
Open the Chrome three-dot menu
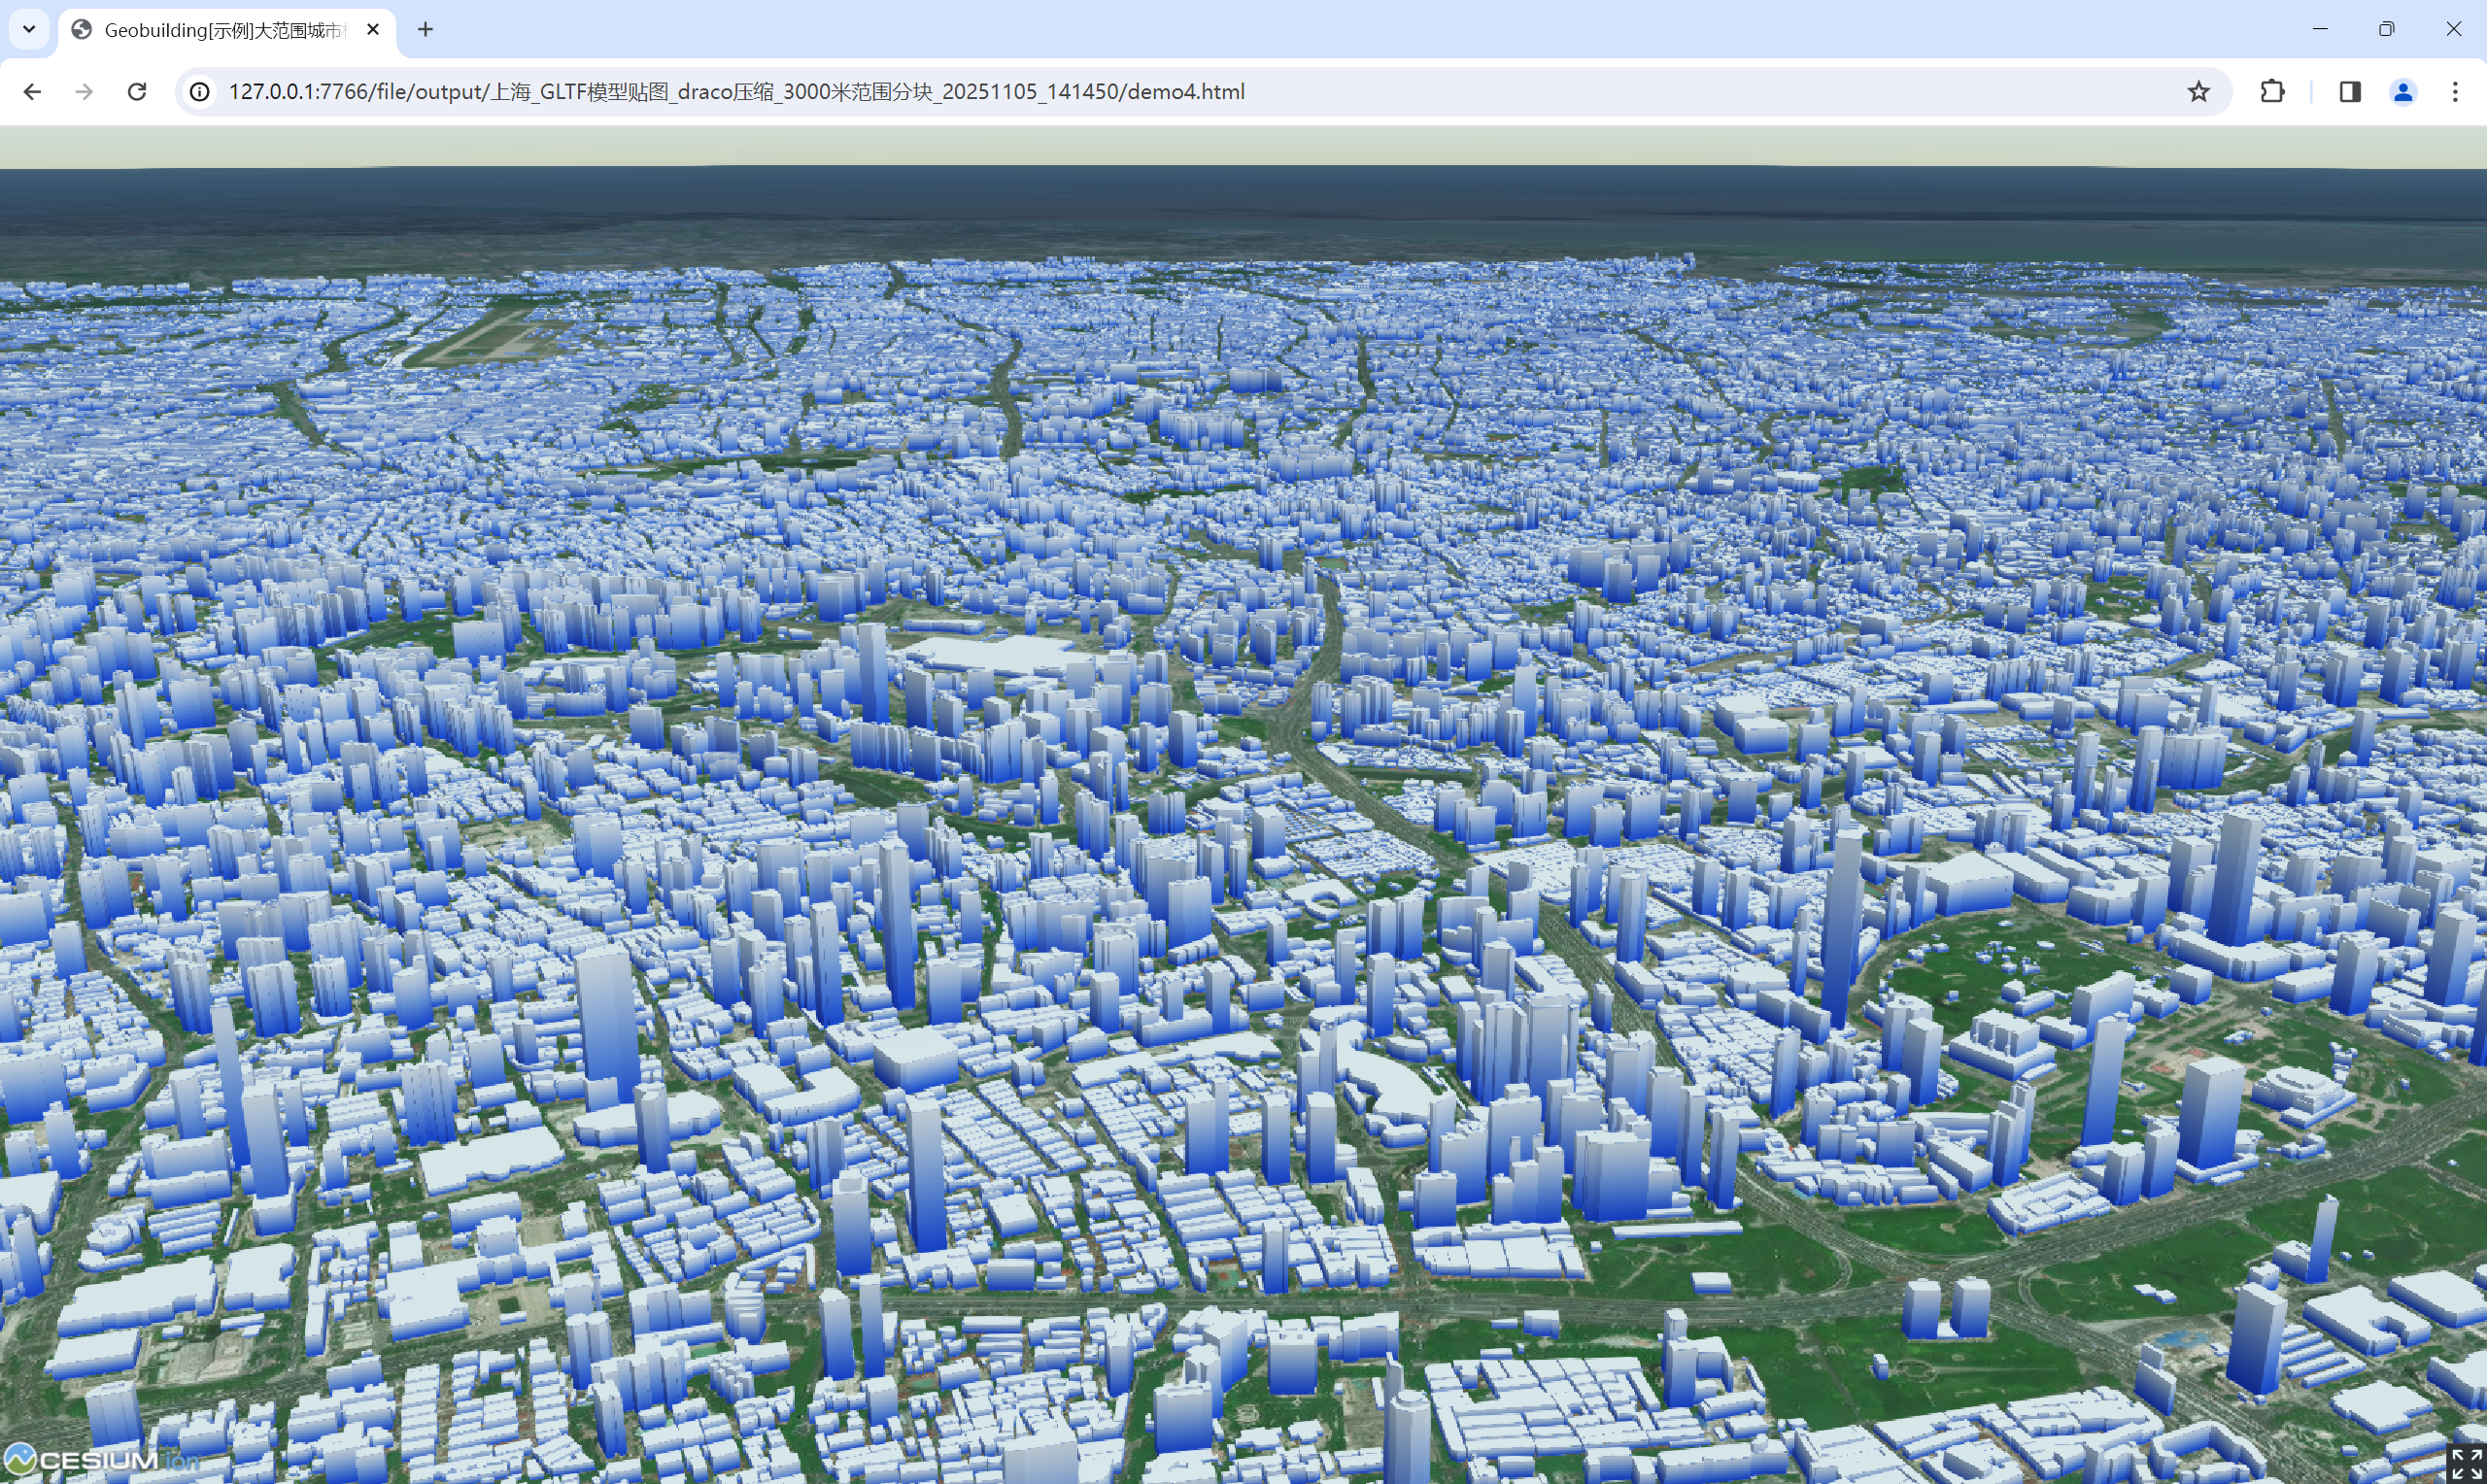point(2454,92)
